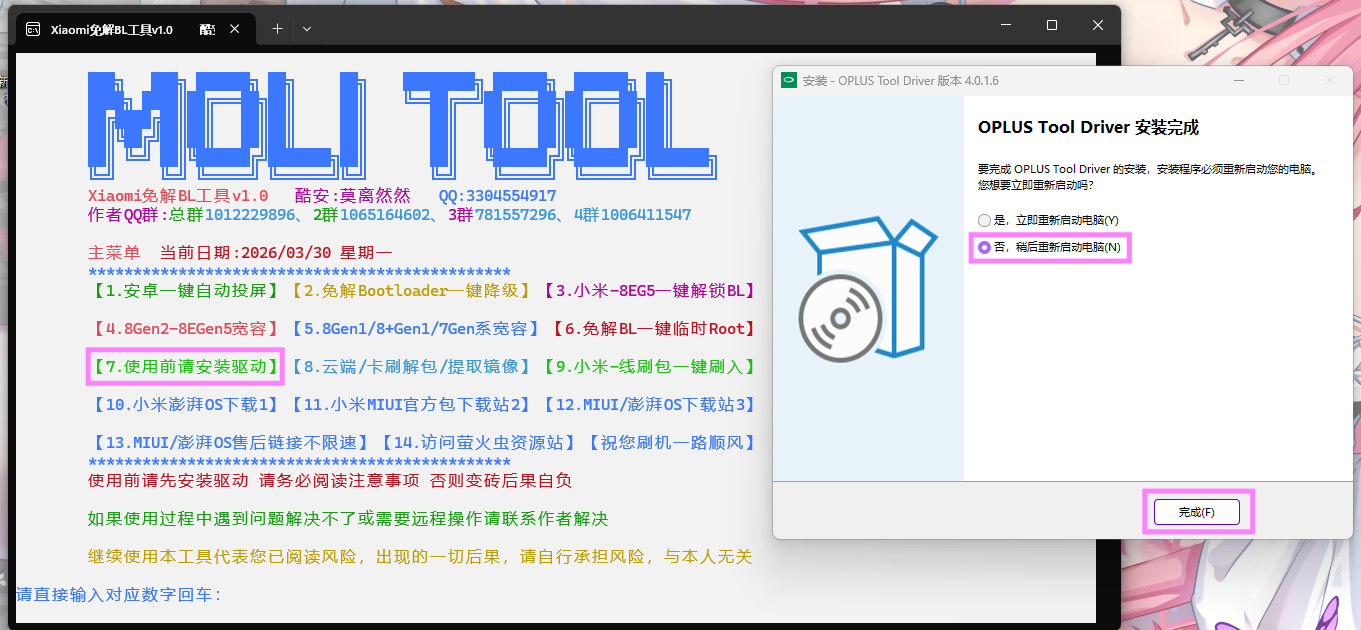This screenshot has height=630, width=1361.
Task: Minimize the terminal window
Action: pyautogui.click(x=1006, y=25)
